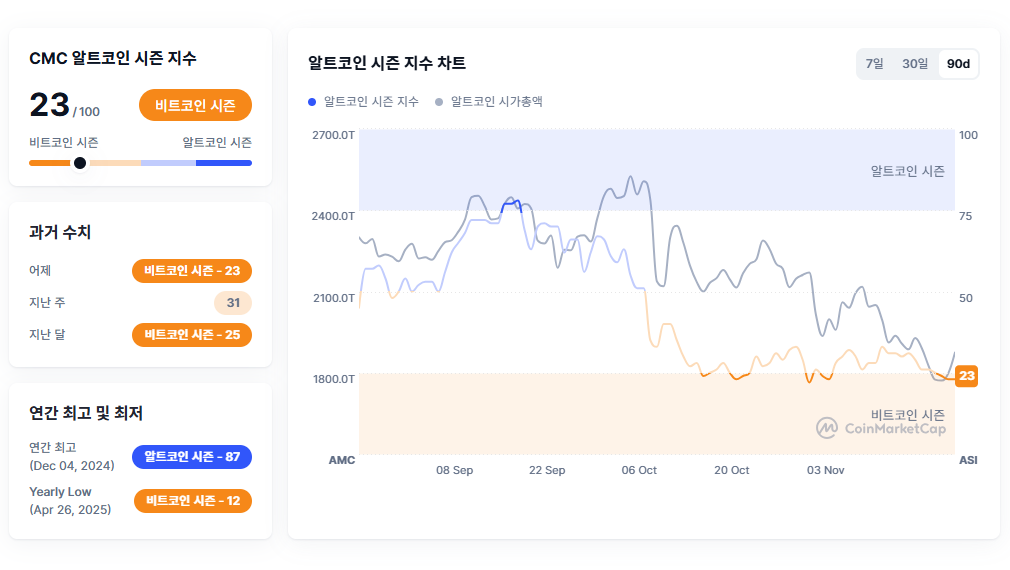Toggle the 알트코인 시즌 지수 legend dot
Viewport: 1010px width, 570px height.
pos(313,102)
